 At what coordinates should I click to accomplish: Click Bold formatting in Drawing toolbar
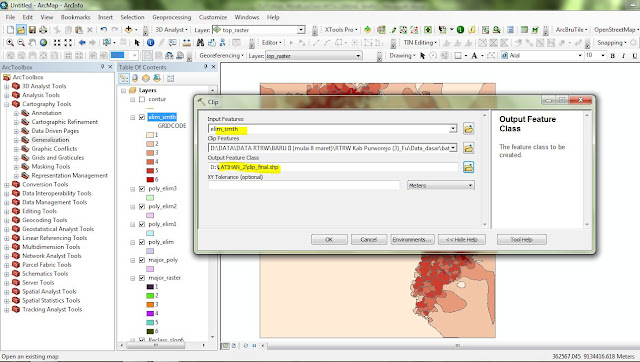tap(613, 56)
